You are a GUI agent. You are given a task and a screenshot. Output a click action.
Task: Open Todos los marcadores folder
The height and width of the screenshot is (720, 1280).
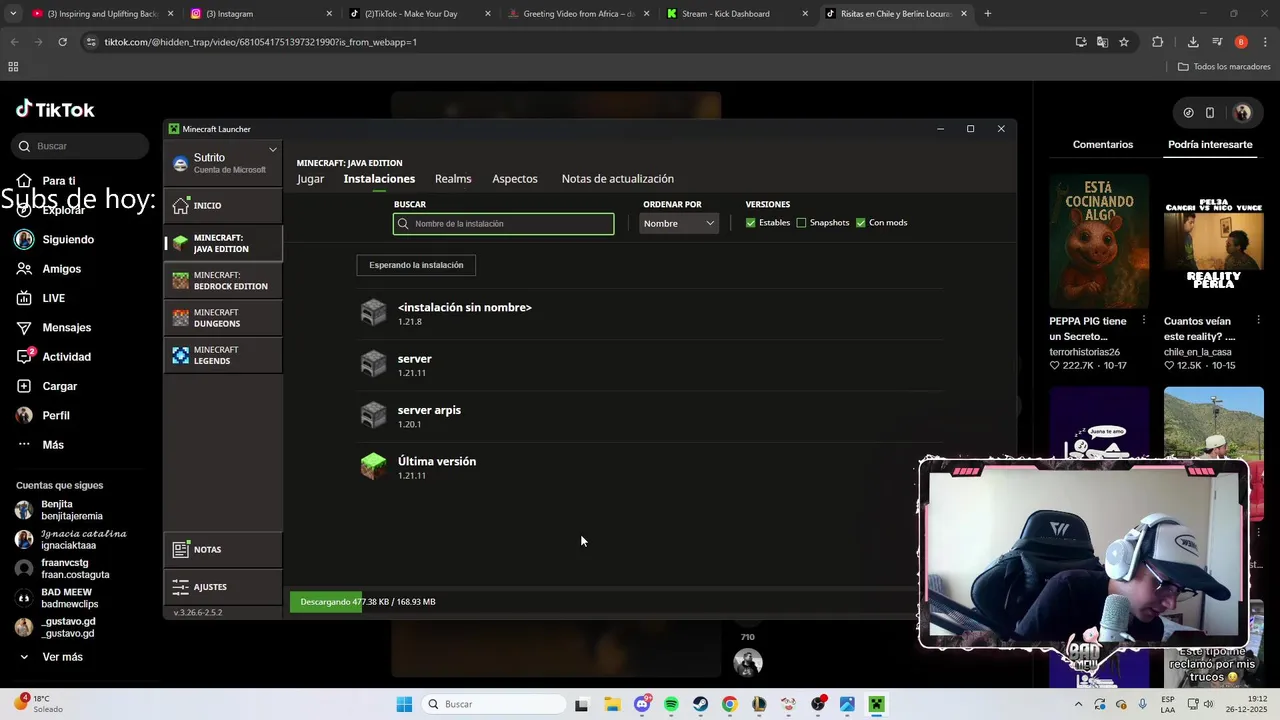1224,67
